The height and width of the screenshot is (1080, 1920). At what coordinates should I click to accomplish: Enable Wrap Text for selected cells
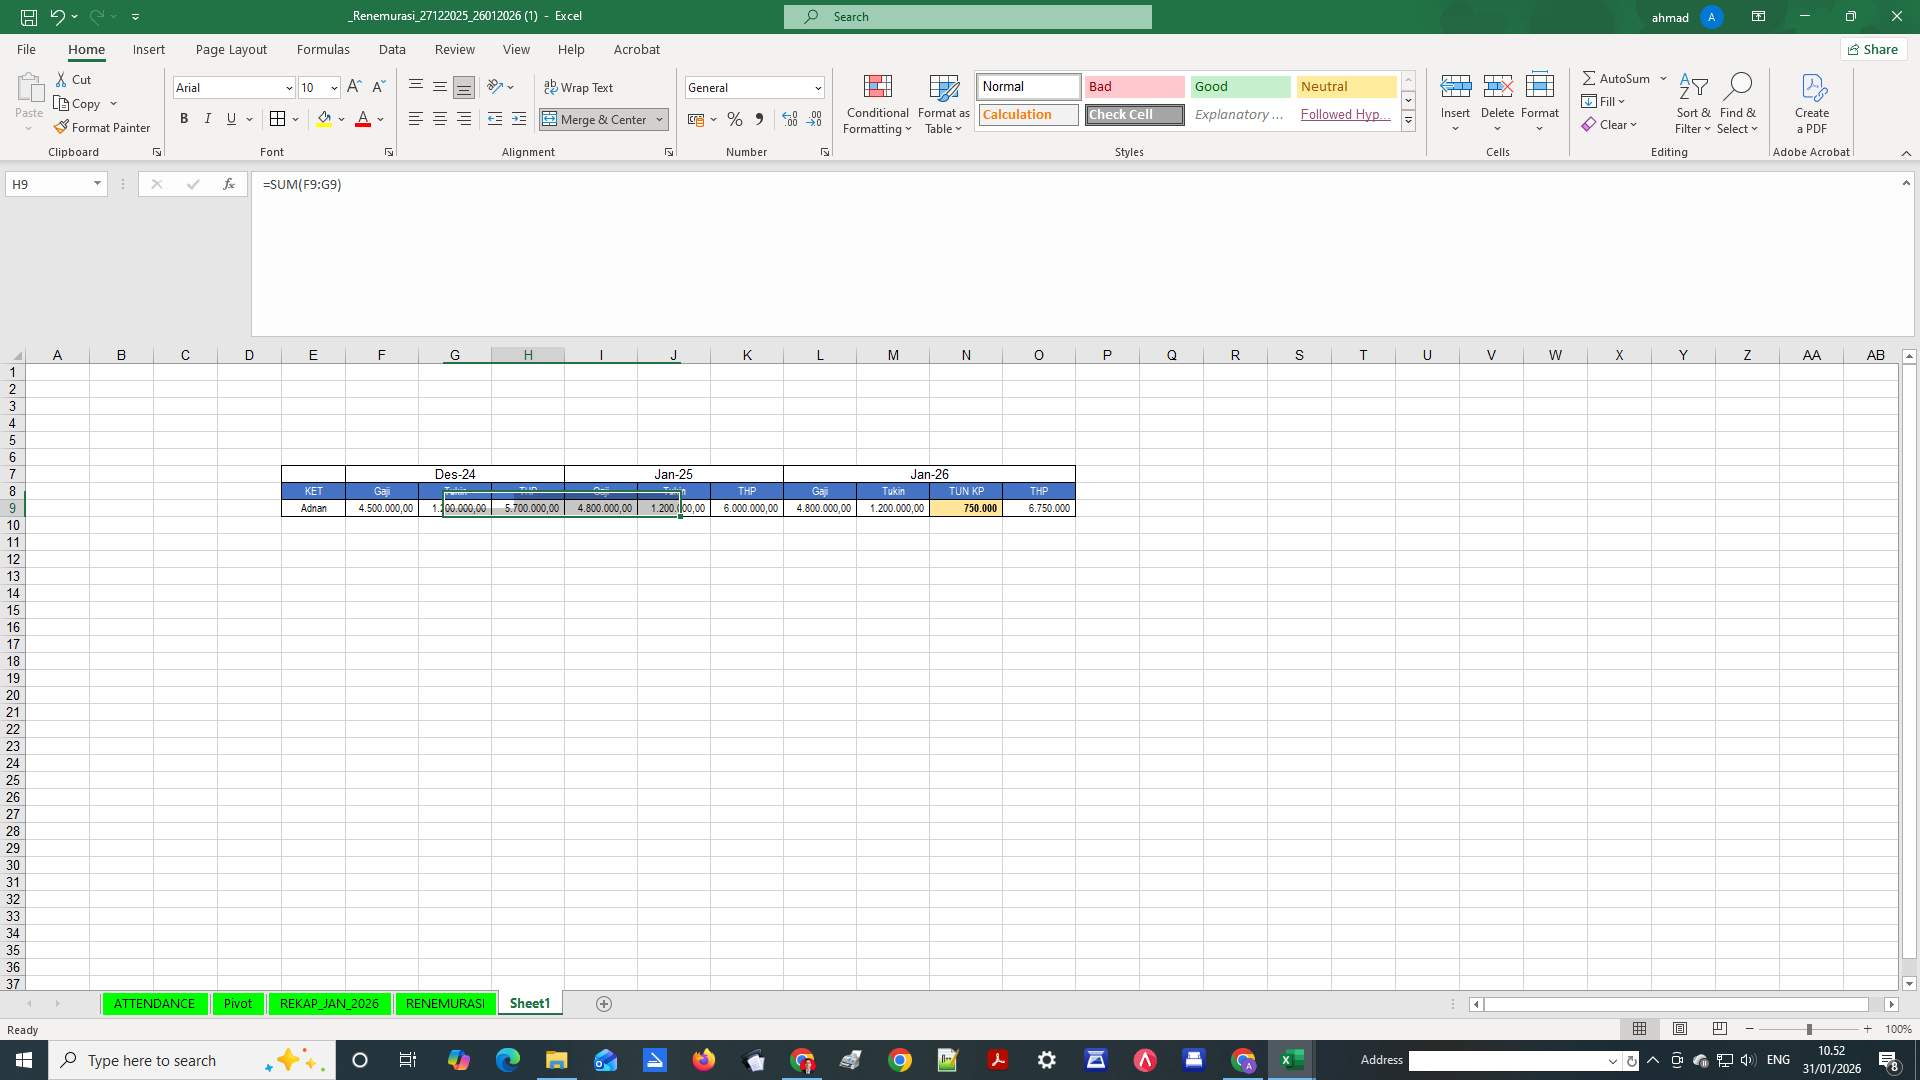click(x=580, y=87)
